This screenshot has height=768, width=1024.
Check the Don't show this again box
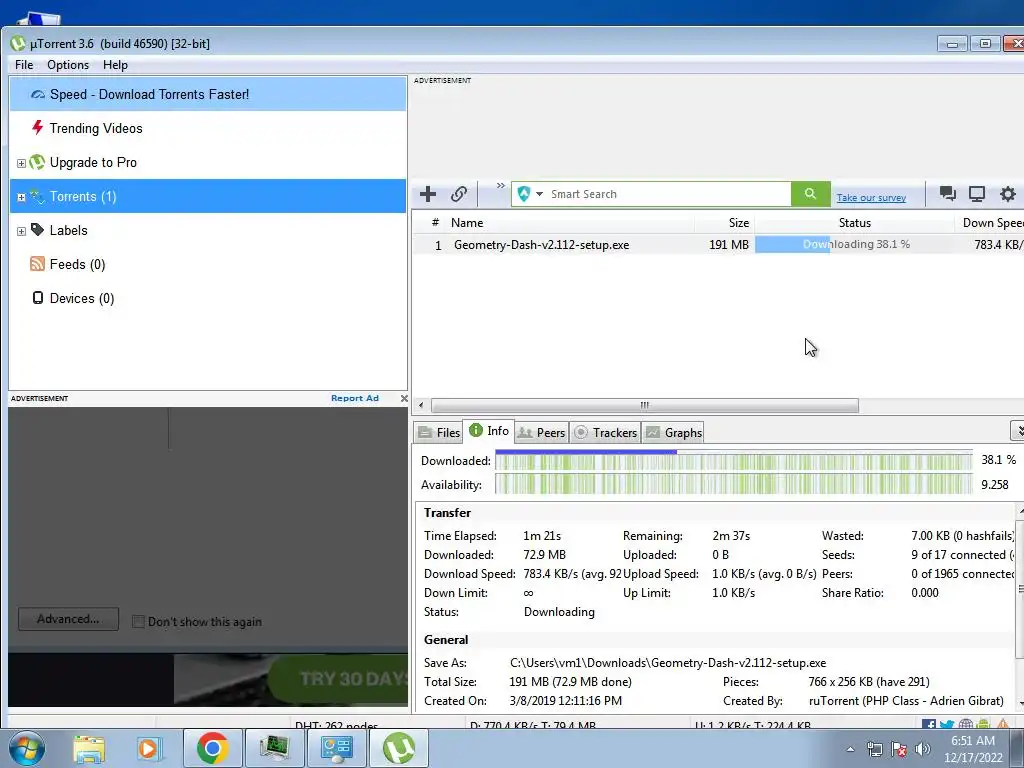[138, 621]
